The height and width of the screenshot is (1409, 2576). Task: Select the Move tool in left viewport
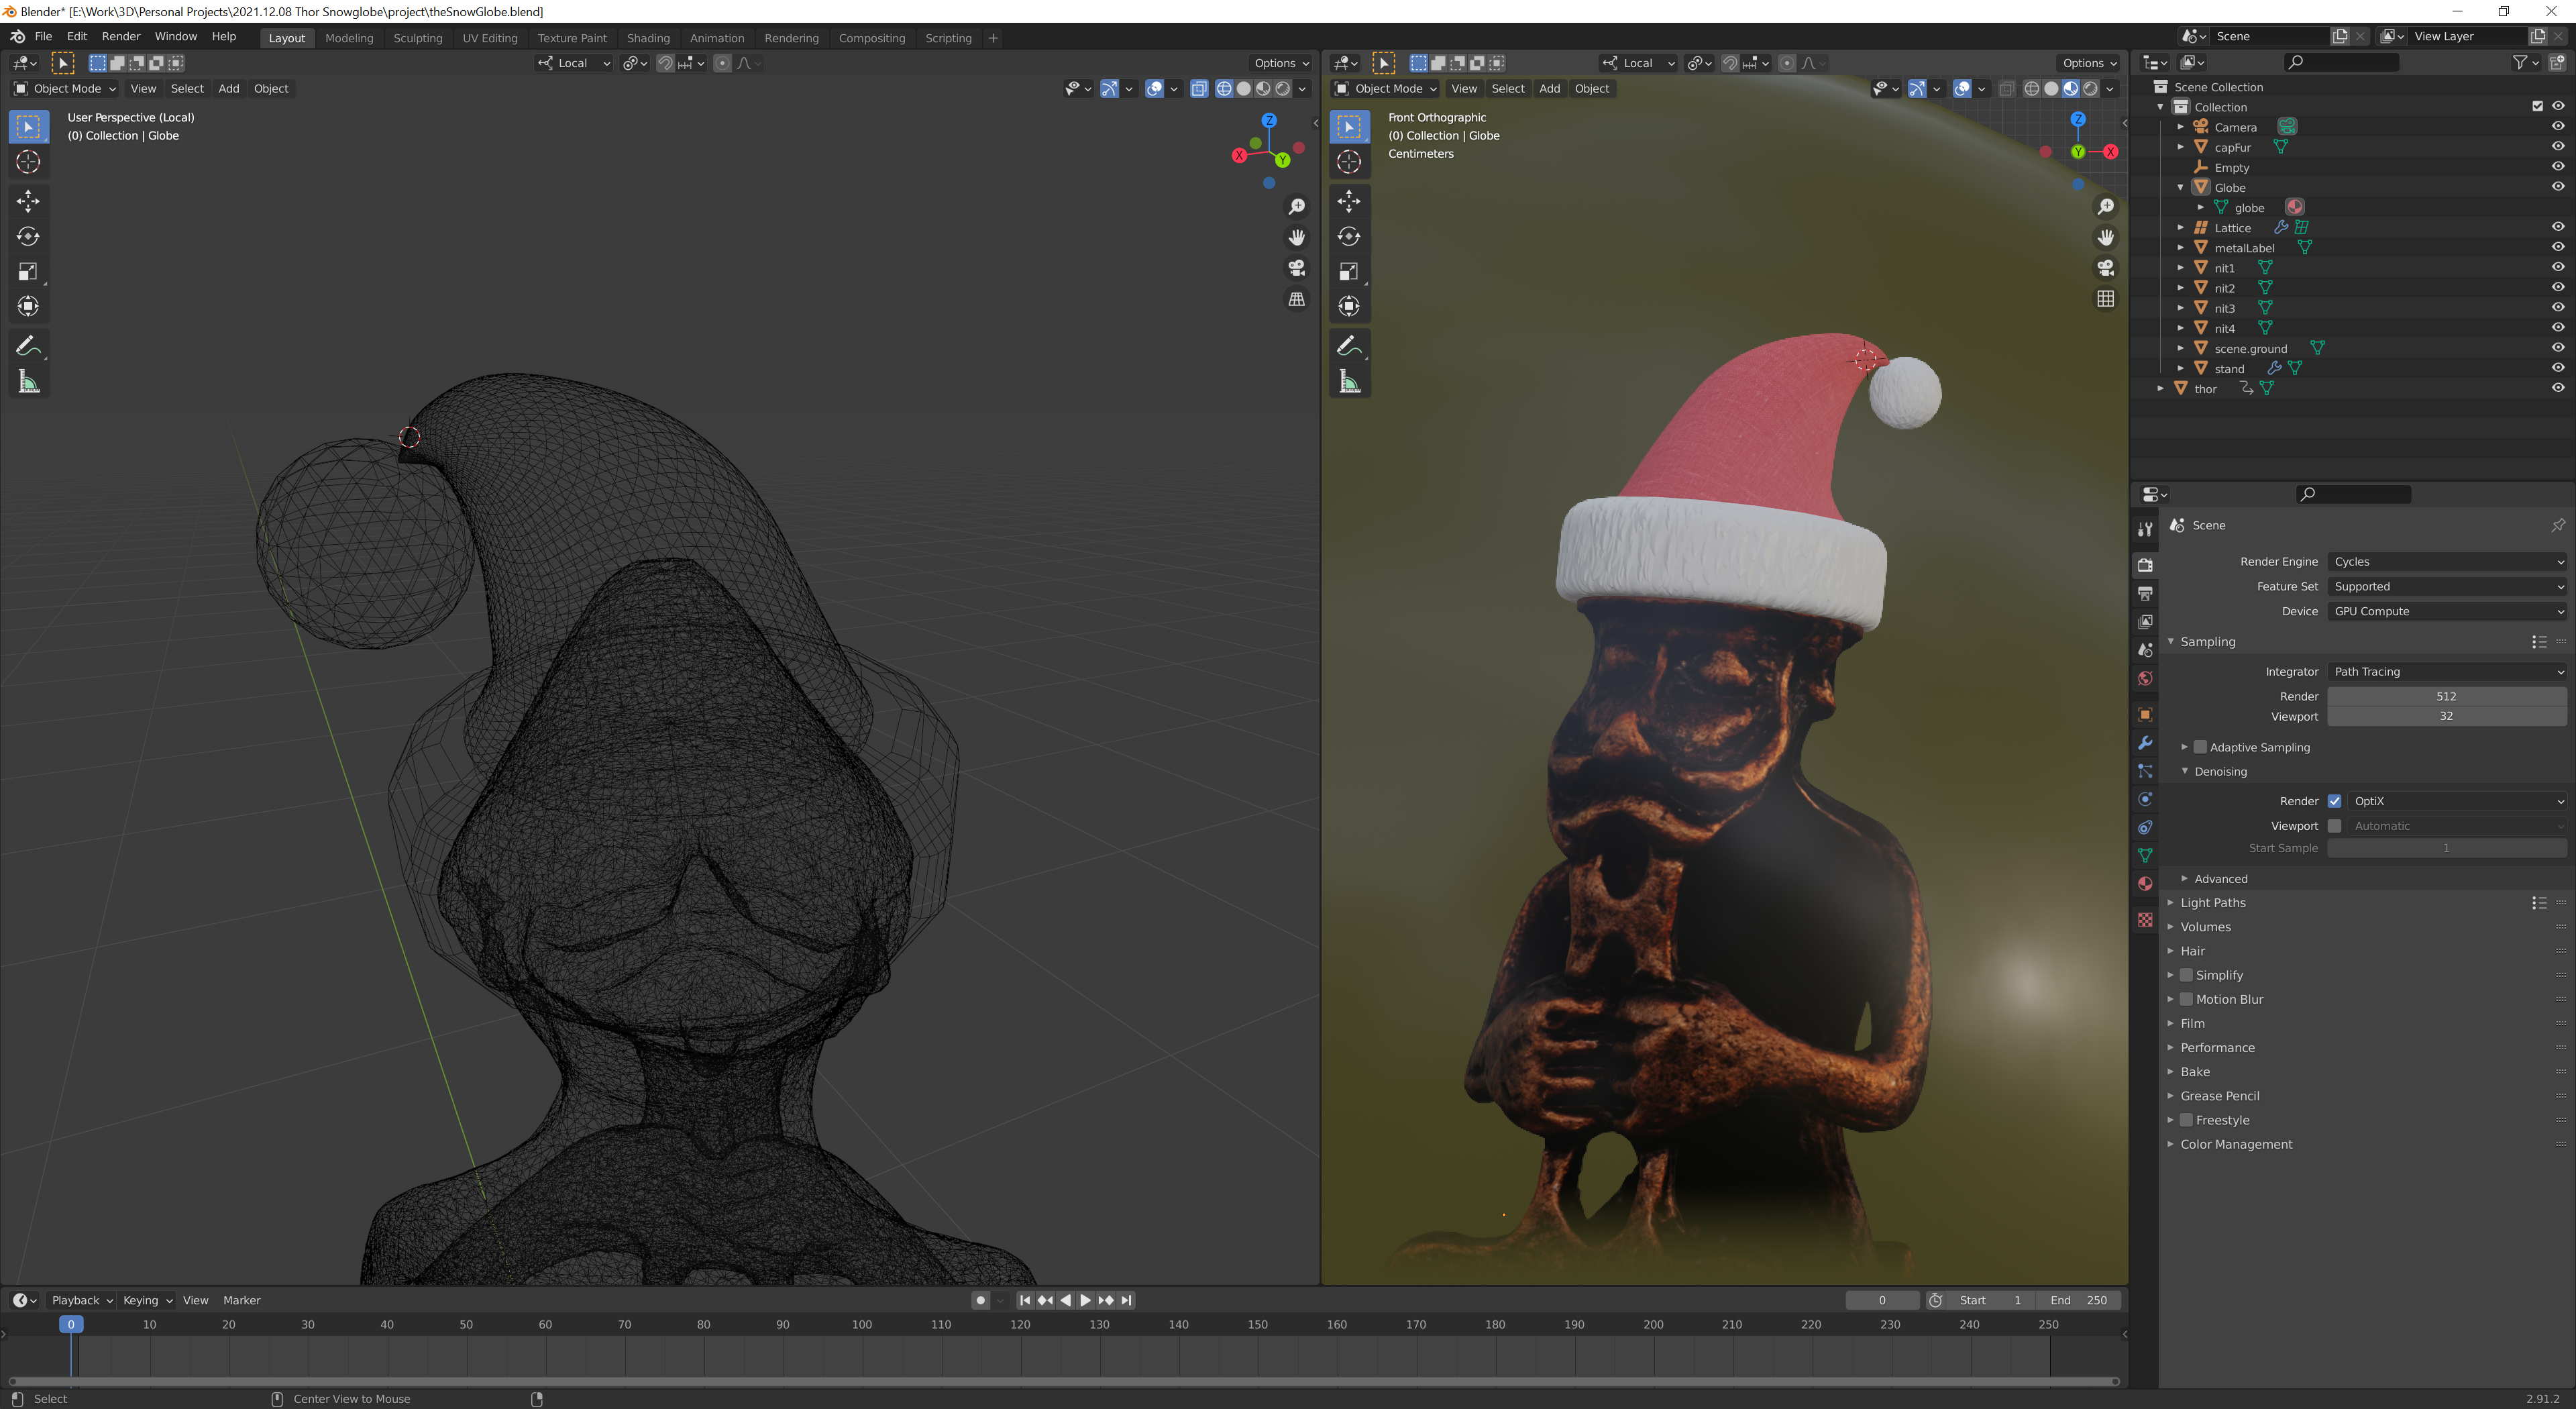(28, 201)
